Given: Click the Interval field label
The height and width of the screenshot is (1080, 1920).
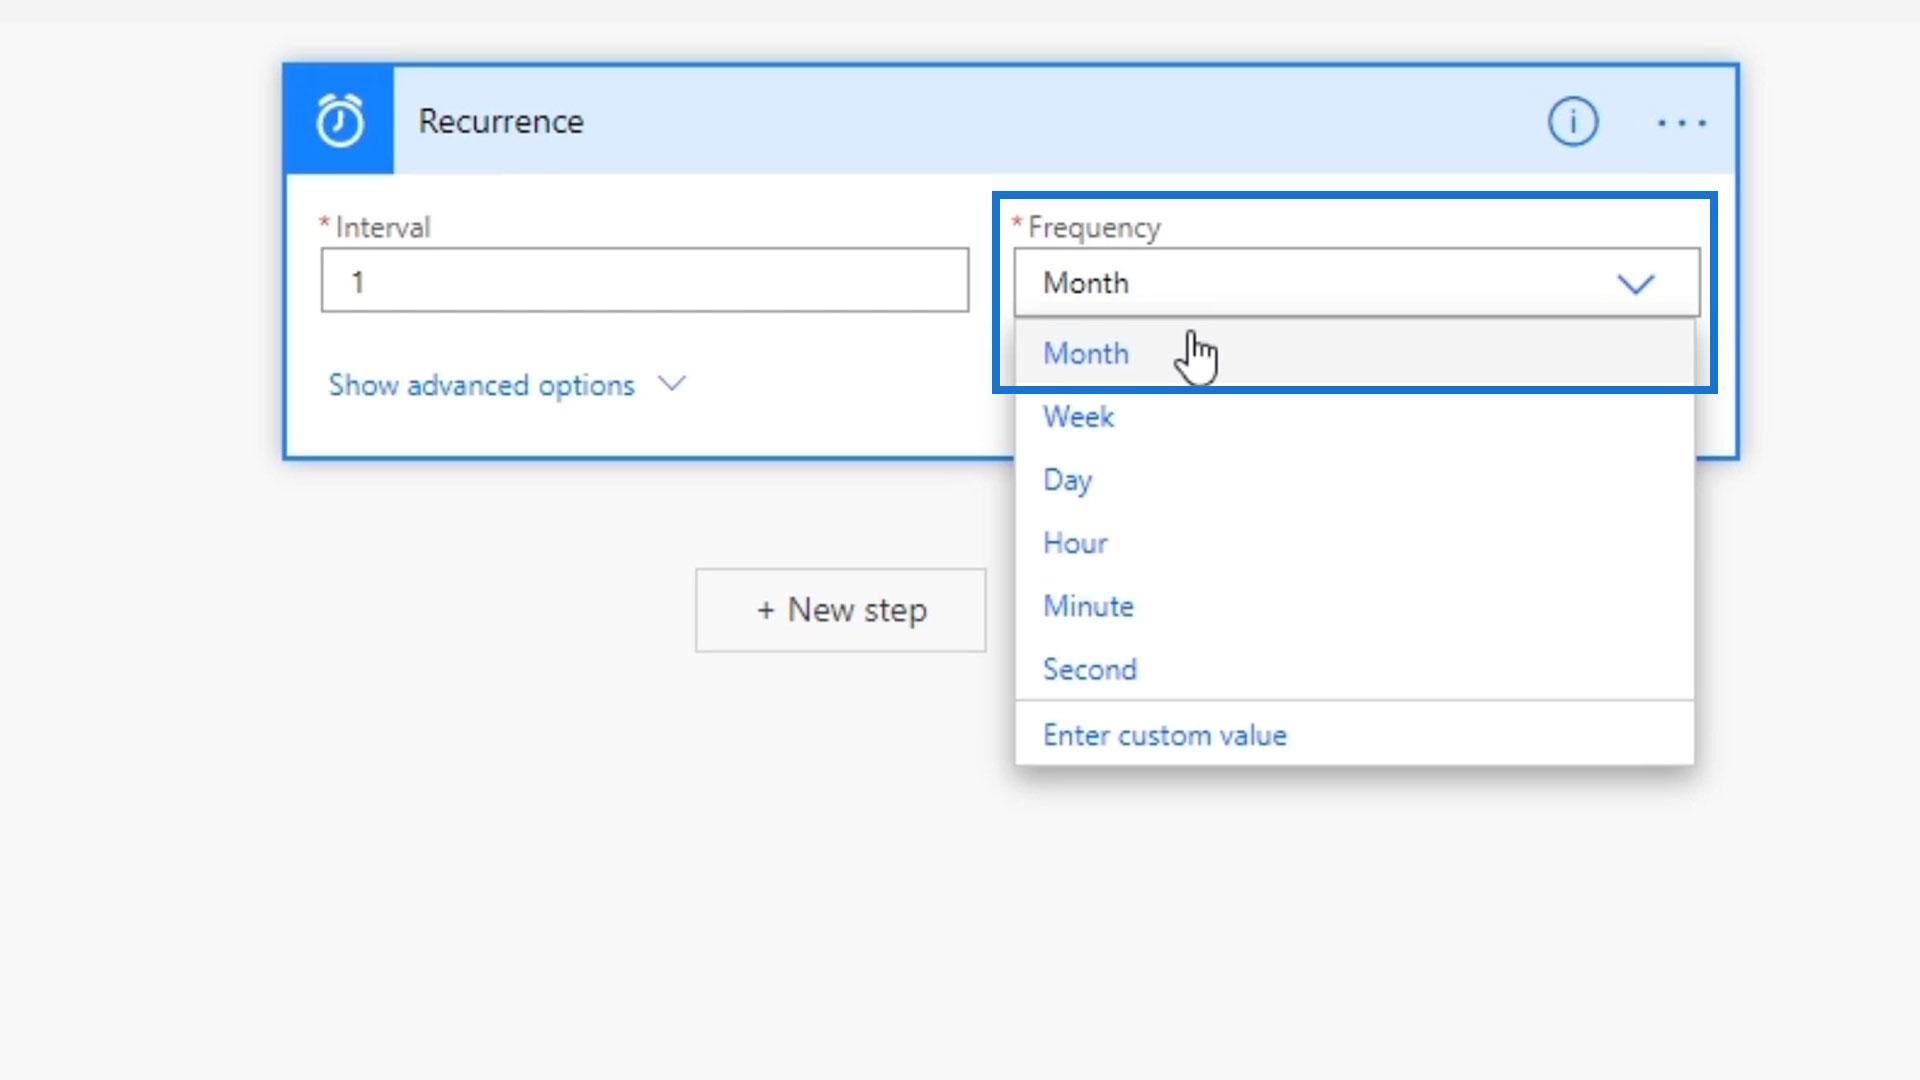Looking at the screenshot, I should point(382,227).
